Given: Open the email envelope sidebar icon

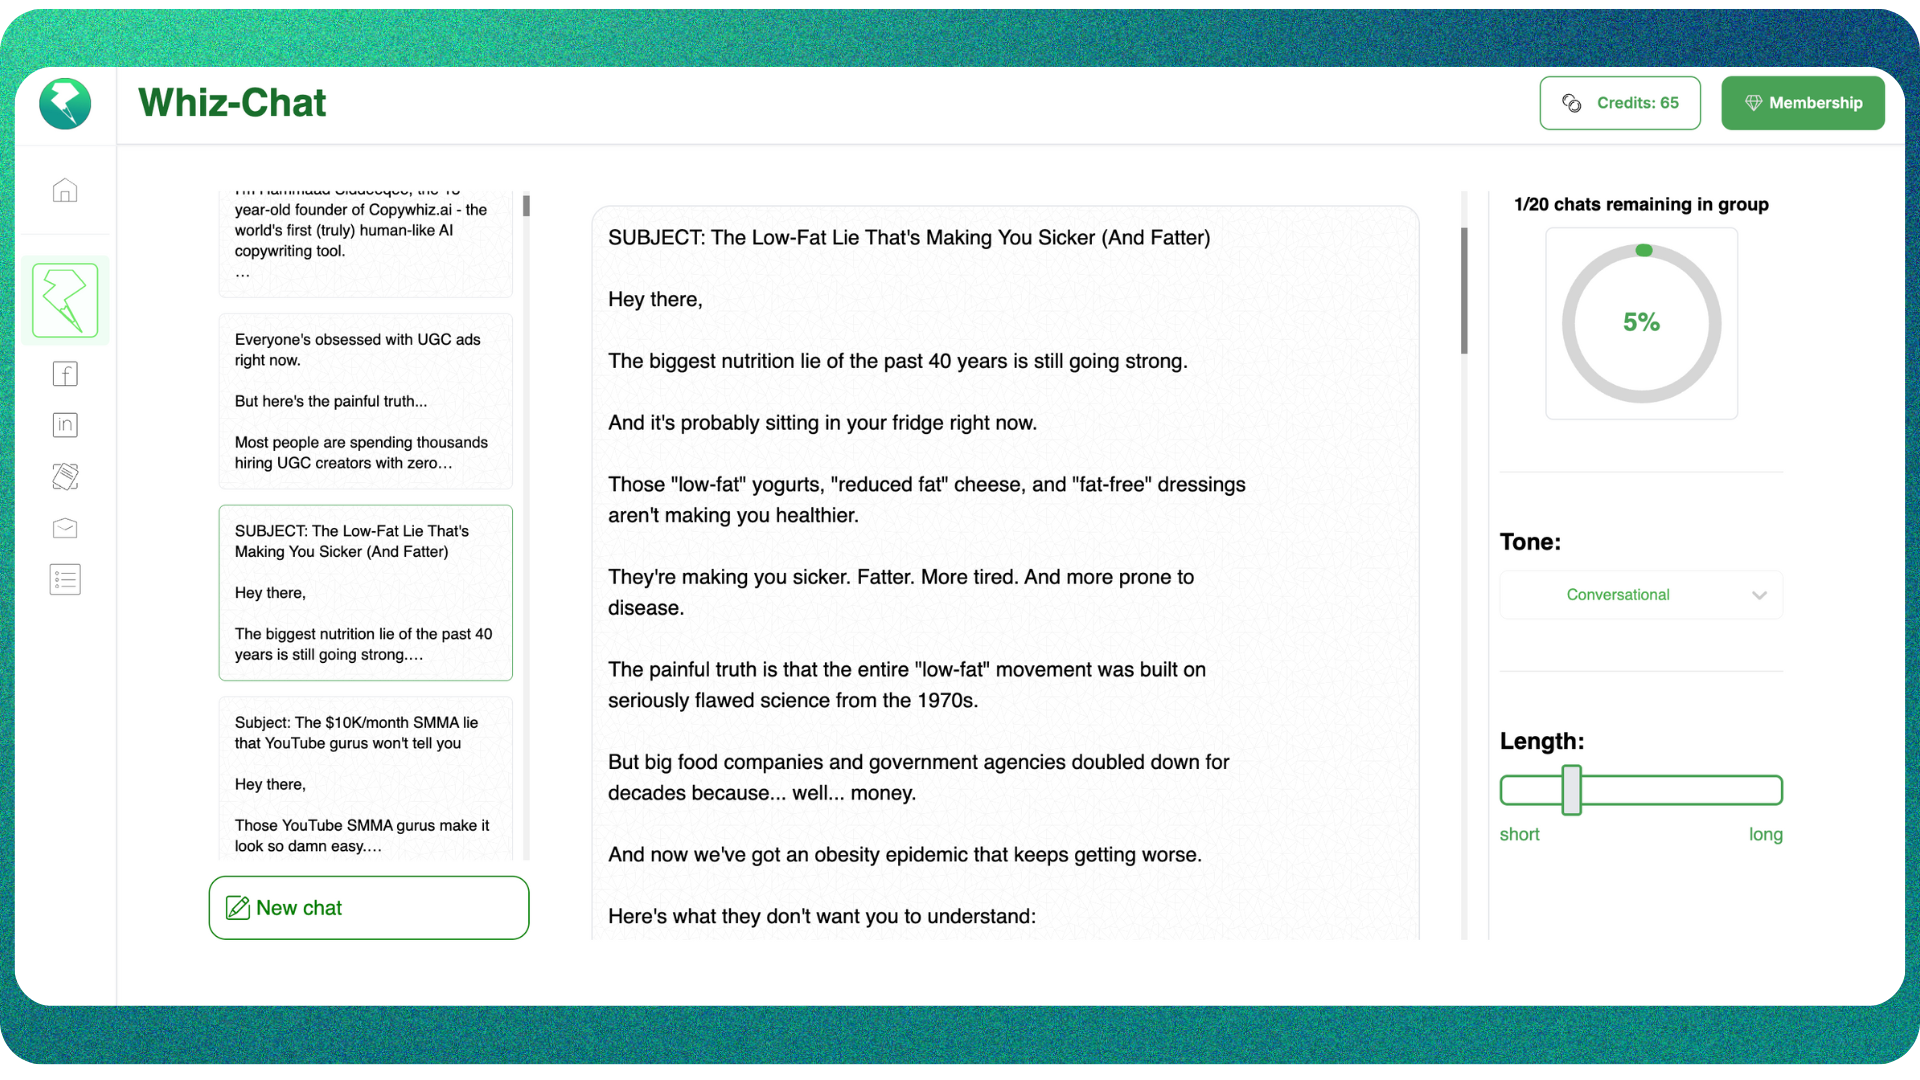Looking at the screenshot, I should click(x=65, y=528).
